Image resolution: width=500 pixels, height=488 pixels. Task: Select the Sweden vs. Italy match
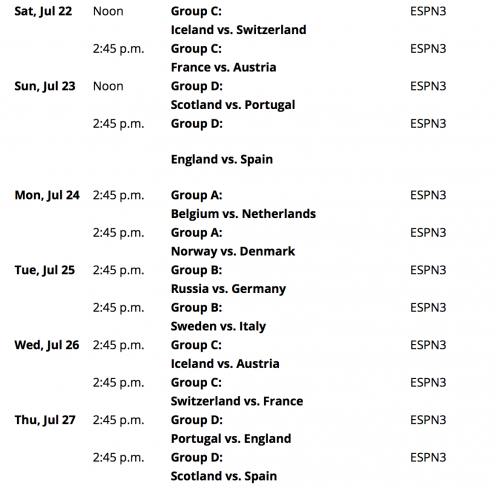pos(218,326)
